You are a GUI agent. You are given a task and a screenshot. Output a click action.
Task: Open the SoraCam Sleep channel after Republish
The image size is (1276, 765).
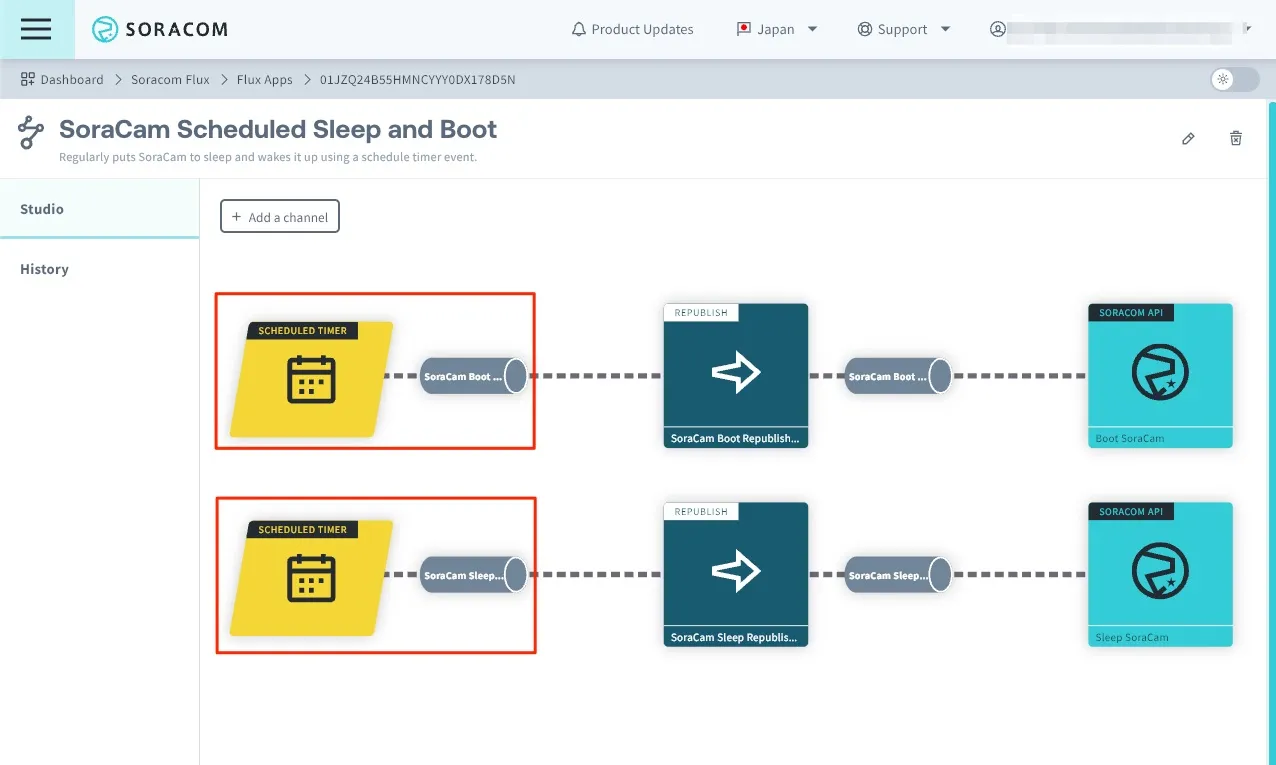pyautogui.click(x=898, y=575)
